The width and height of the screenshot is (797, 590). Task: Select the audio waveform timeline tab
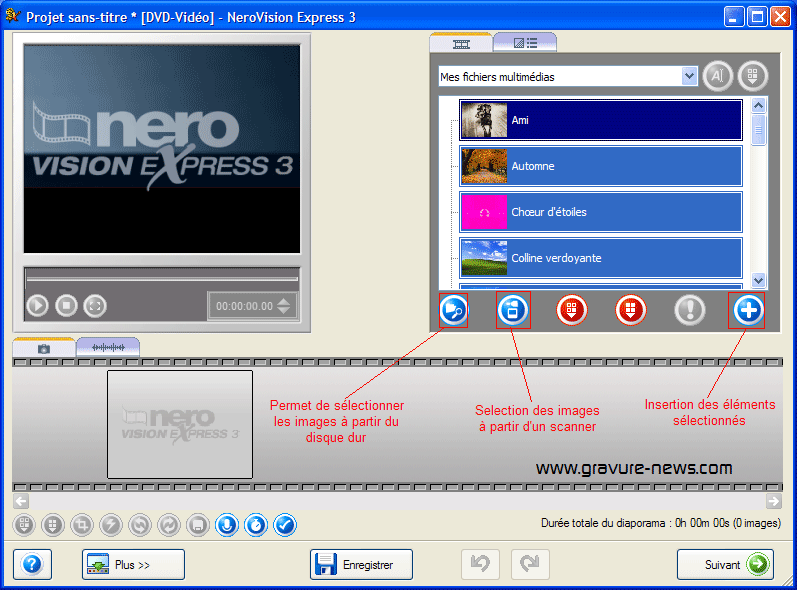coord(108,348)
